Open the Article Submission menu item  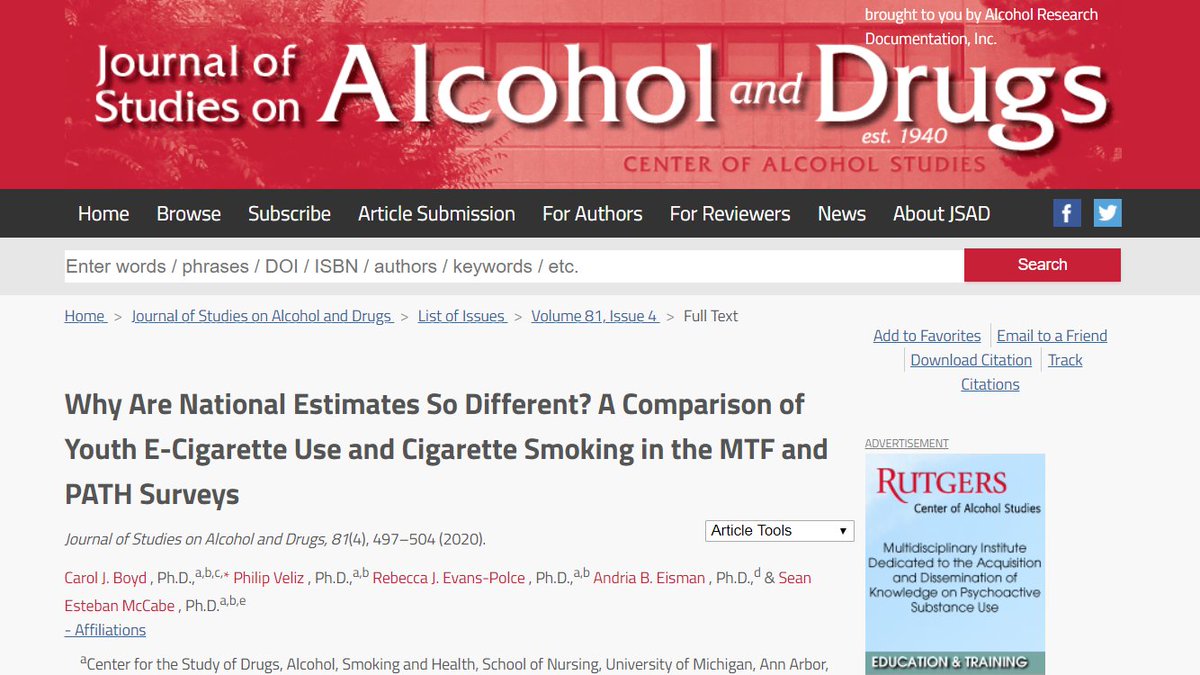[x=437, y=214]
